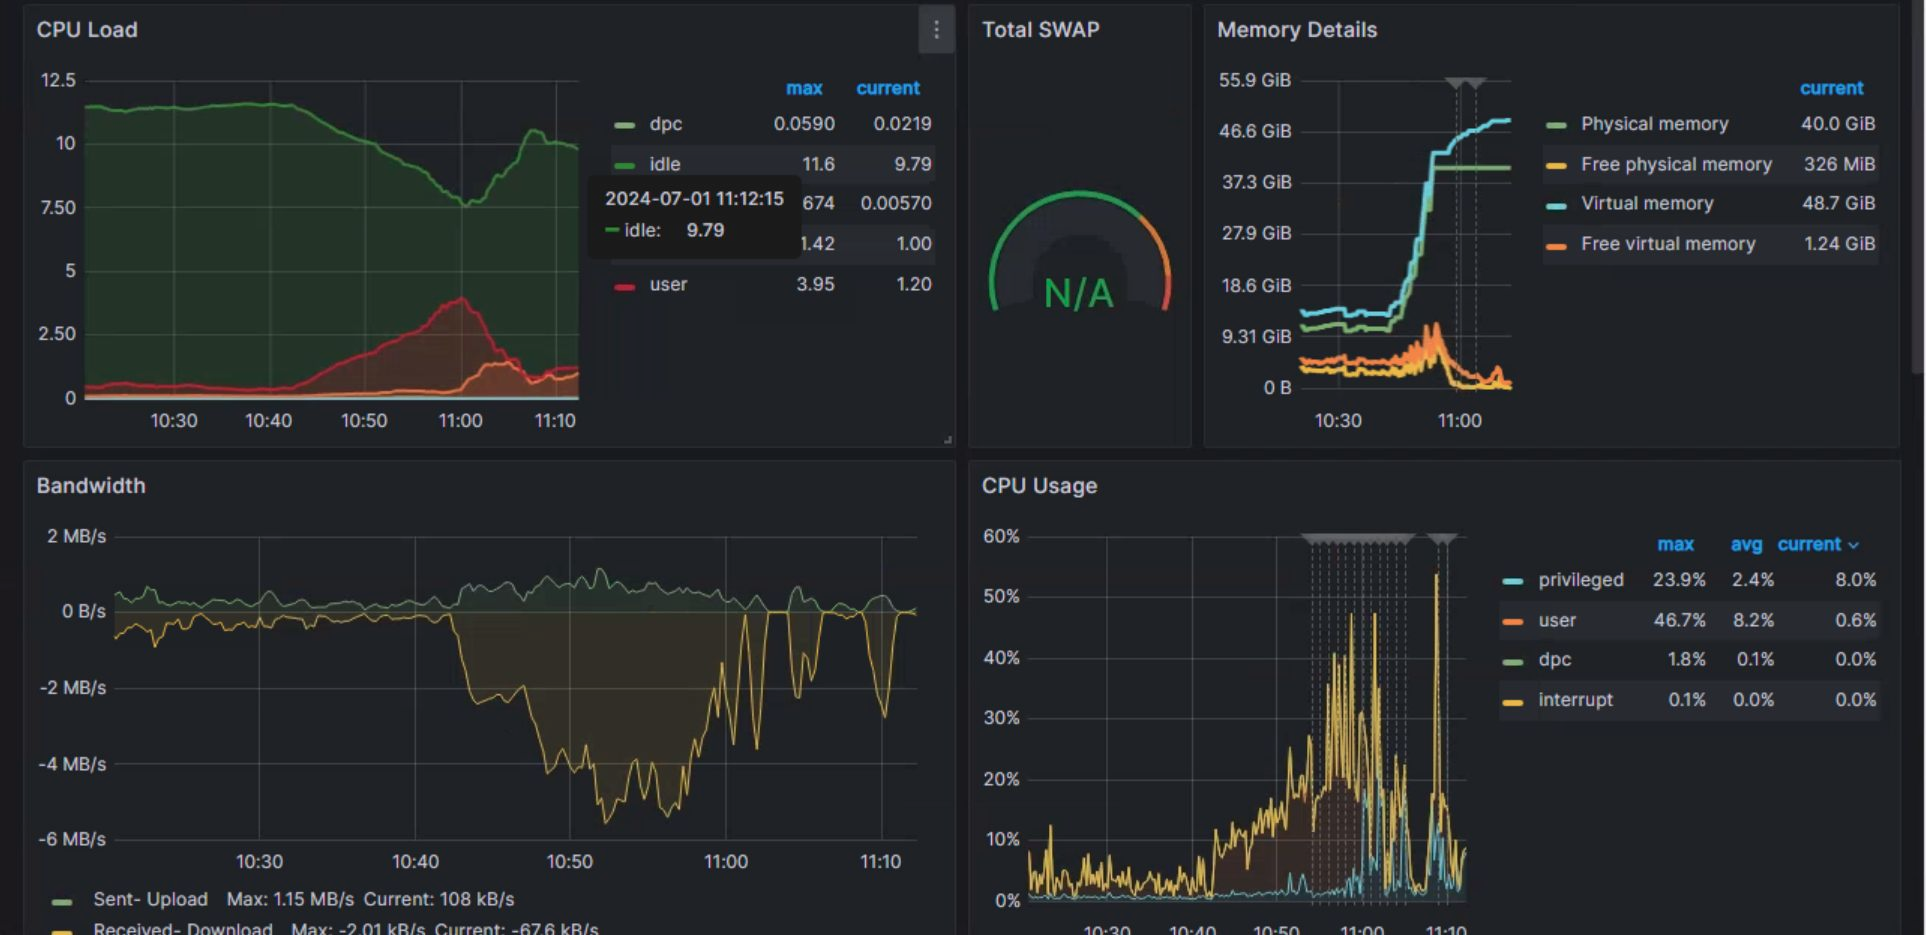This screenshot has height=935, width=1926.
Task: Sort CPU Usage legend by max column
Action: coord(1676,544)
